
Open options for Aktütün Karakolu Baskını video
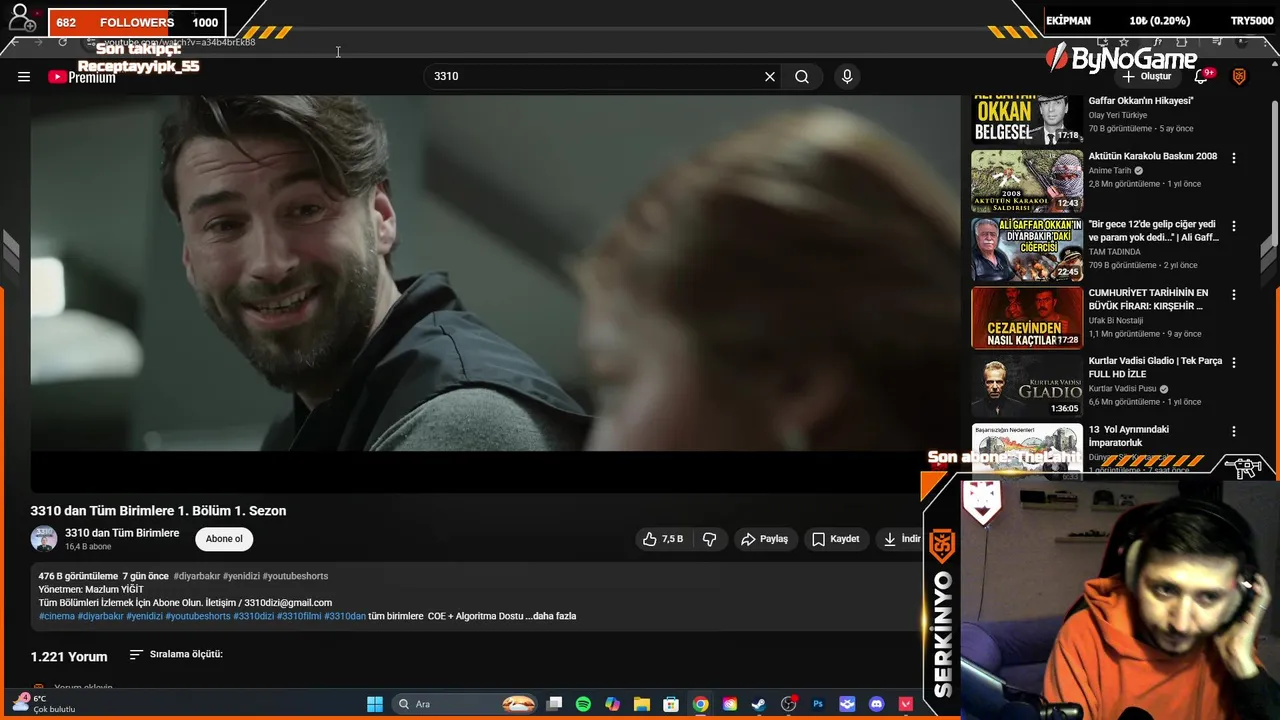[1234, 158]
